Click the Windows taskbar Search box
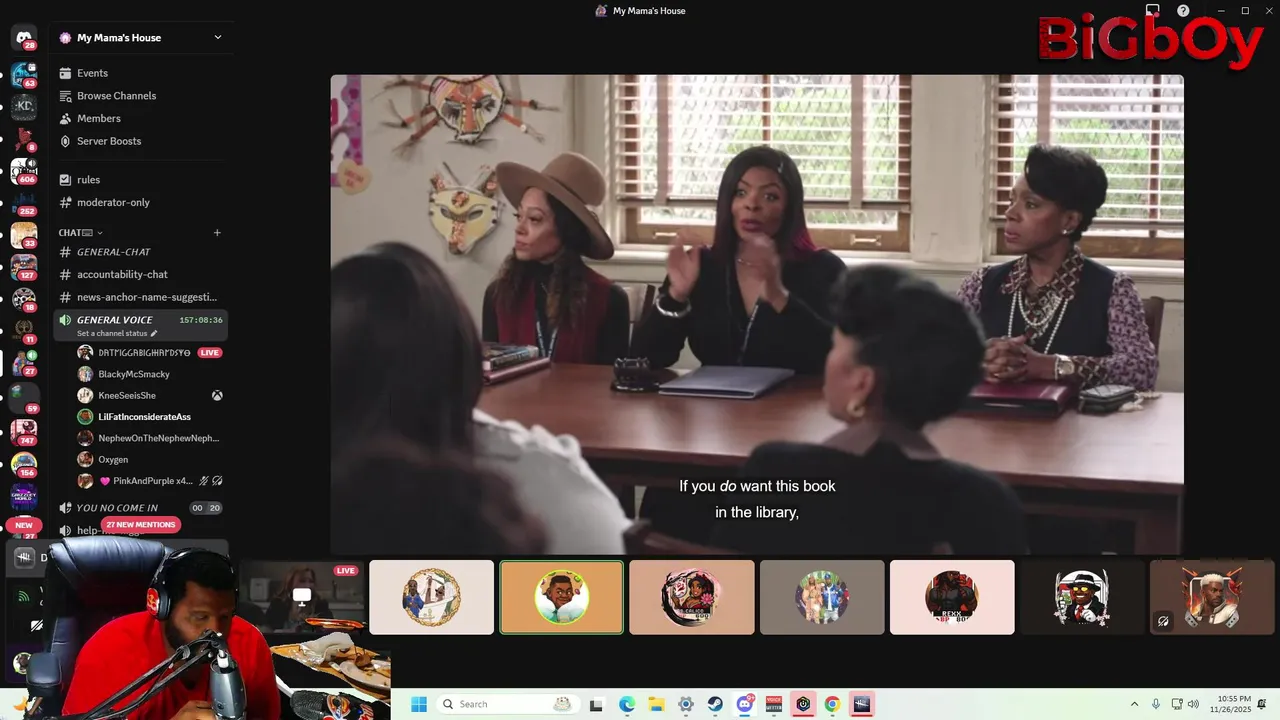The height and width of the screenshot is (720, 1280). pos(509,704)
